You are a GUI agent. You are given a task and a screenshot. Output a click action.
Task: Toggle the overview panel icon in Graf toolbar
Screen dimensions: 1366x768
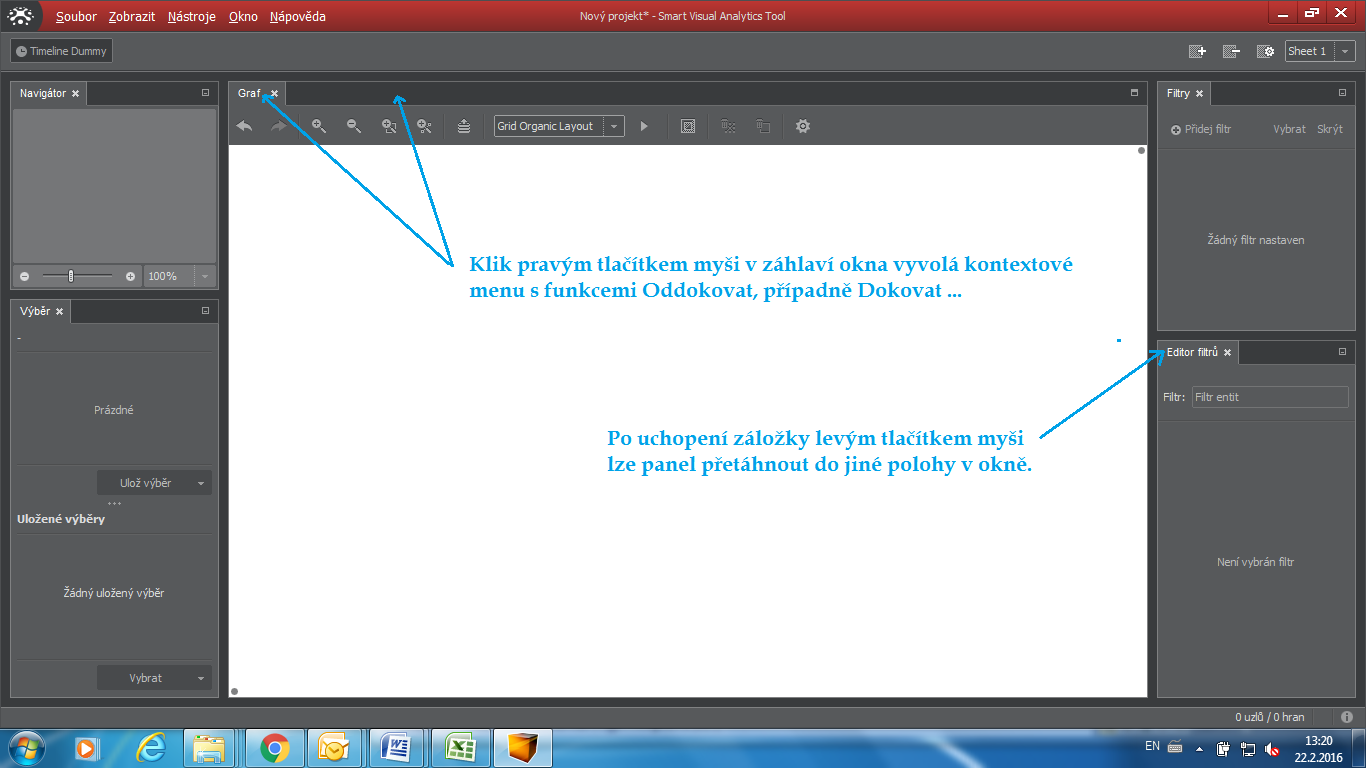[x=687, y=126]
